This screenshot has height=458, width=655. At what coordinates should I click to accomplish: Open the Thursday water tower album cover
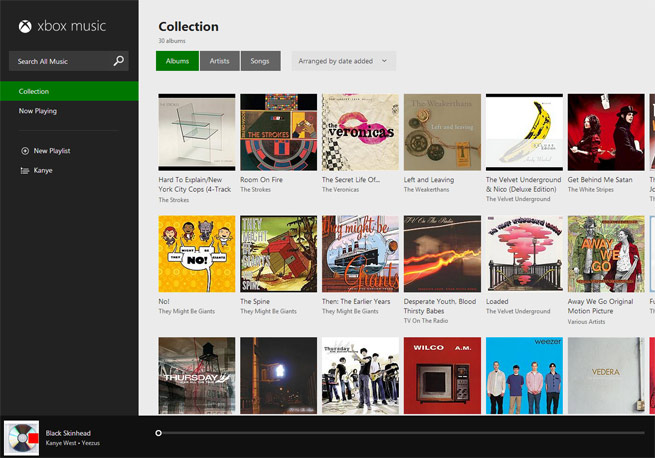(x=197, y=376)
